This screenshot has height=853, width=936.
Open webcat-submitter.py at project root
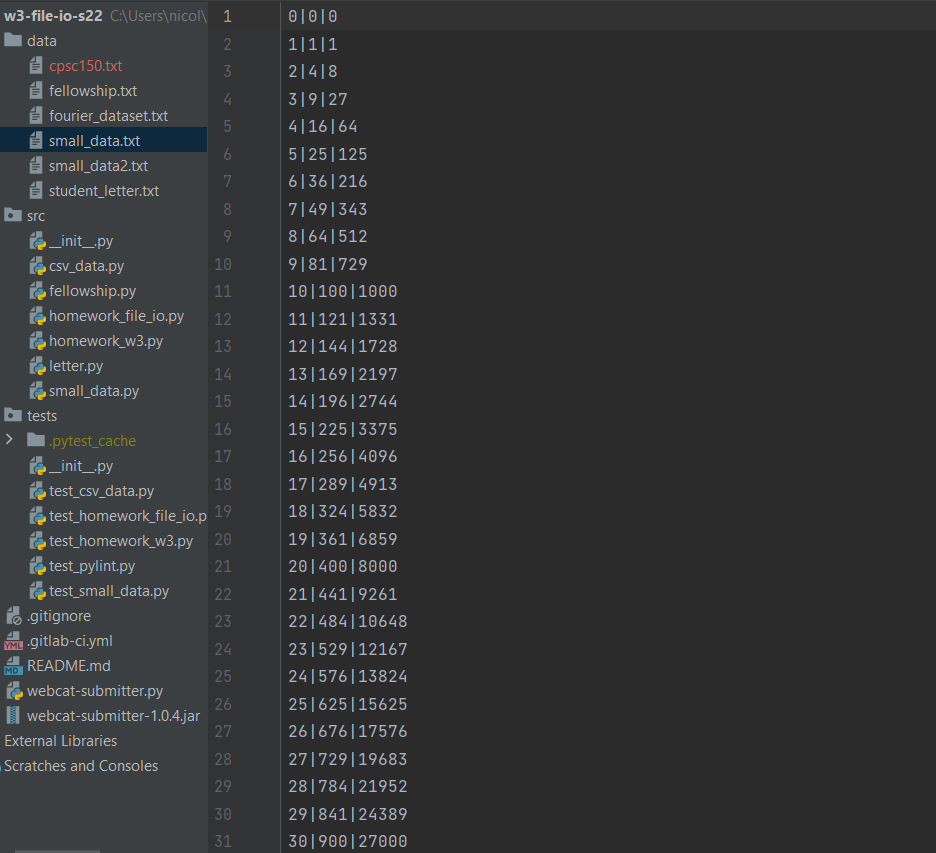tap(89, 690)
